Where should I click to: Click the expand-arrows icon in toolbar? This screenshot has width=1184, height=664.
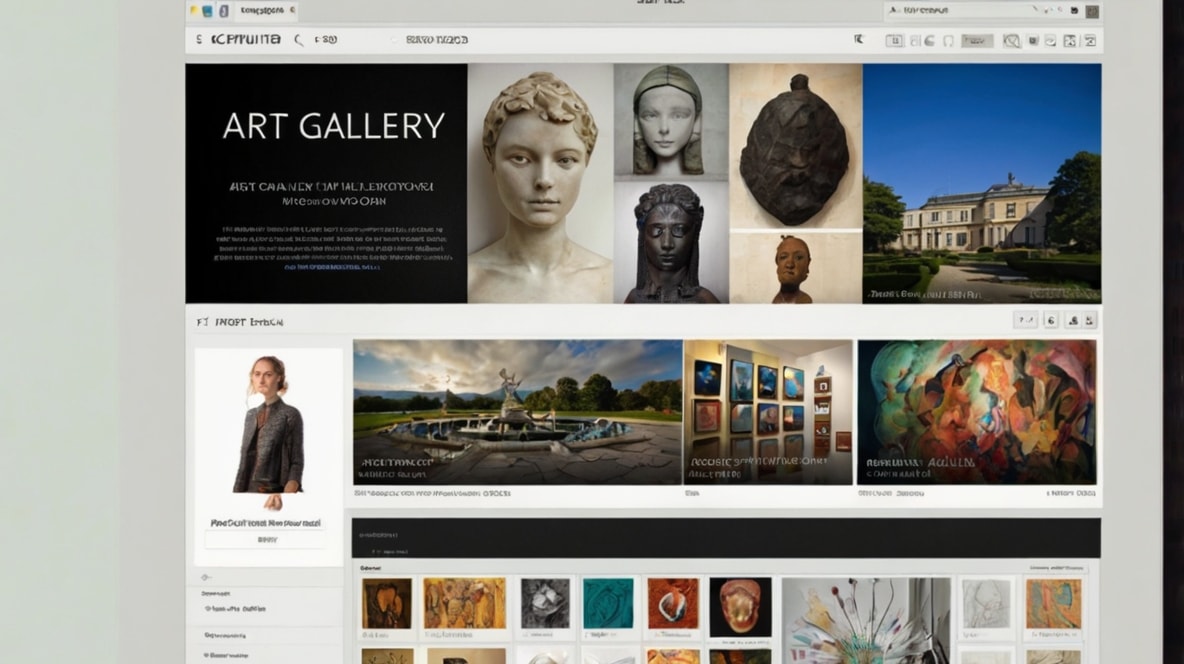pyautogui.click(x=1070, y=41)
